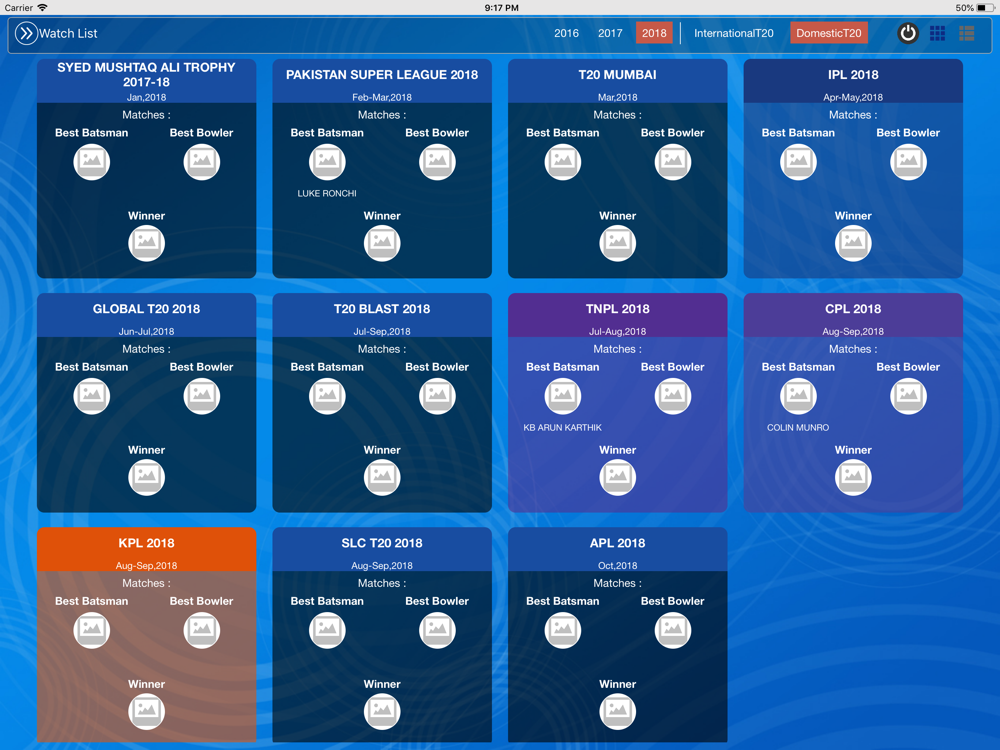Open Syed Mushtaq Ali Trophy 2017-18 card title
This screenshot has height=750, width=1000.
point(146,75)
